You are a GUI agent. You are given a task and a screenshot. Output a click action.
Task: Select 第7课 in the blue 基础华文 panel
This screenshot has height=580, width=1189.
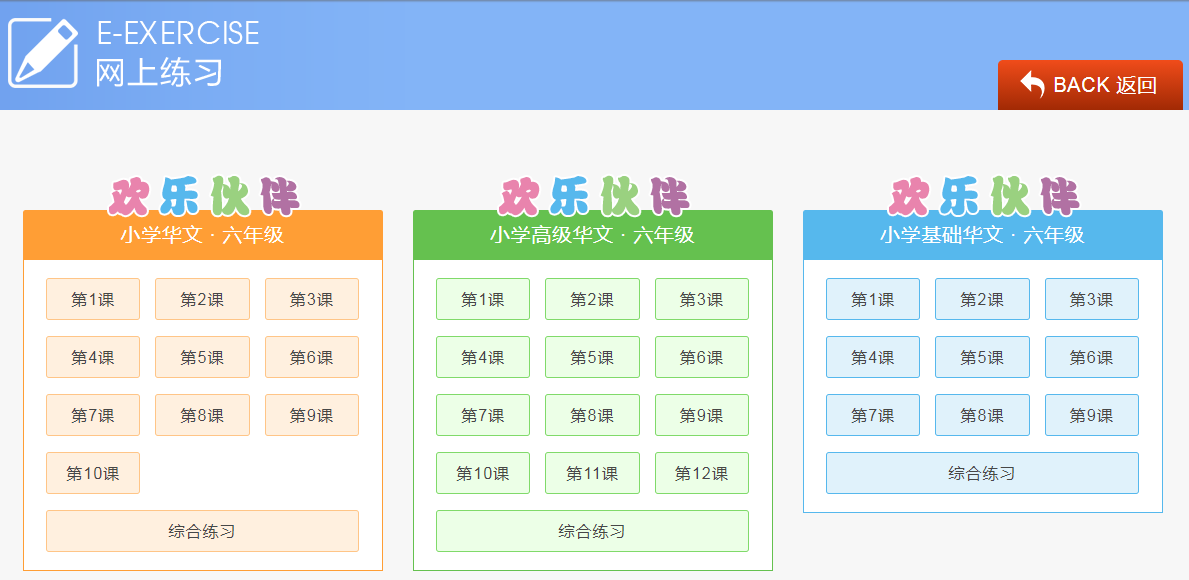pos(873,416)
